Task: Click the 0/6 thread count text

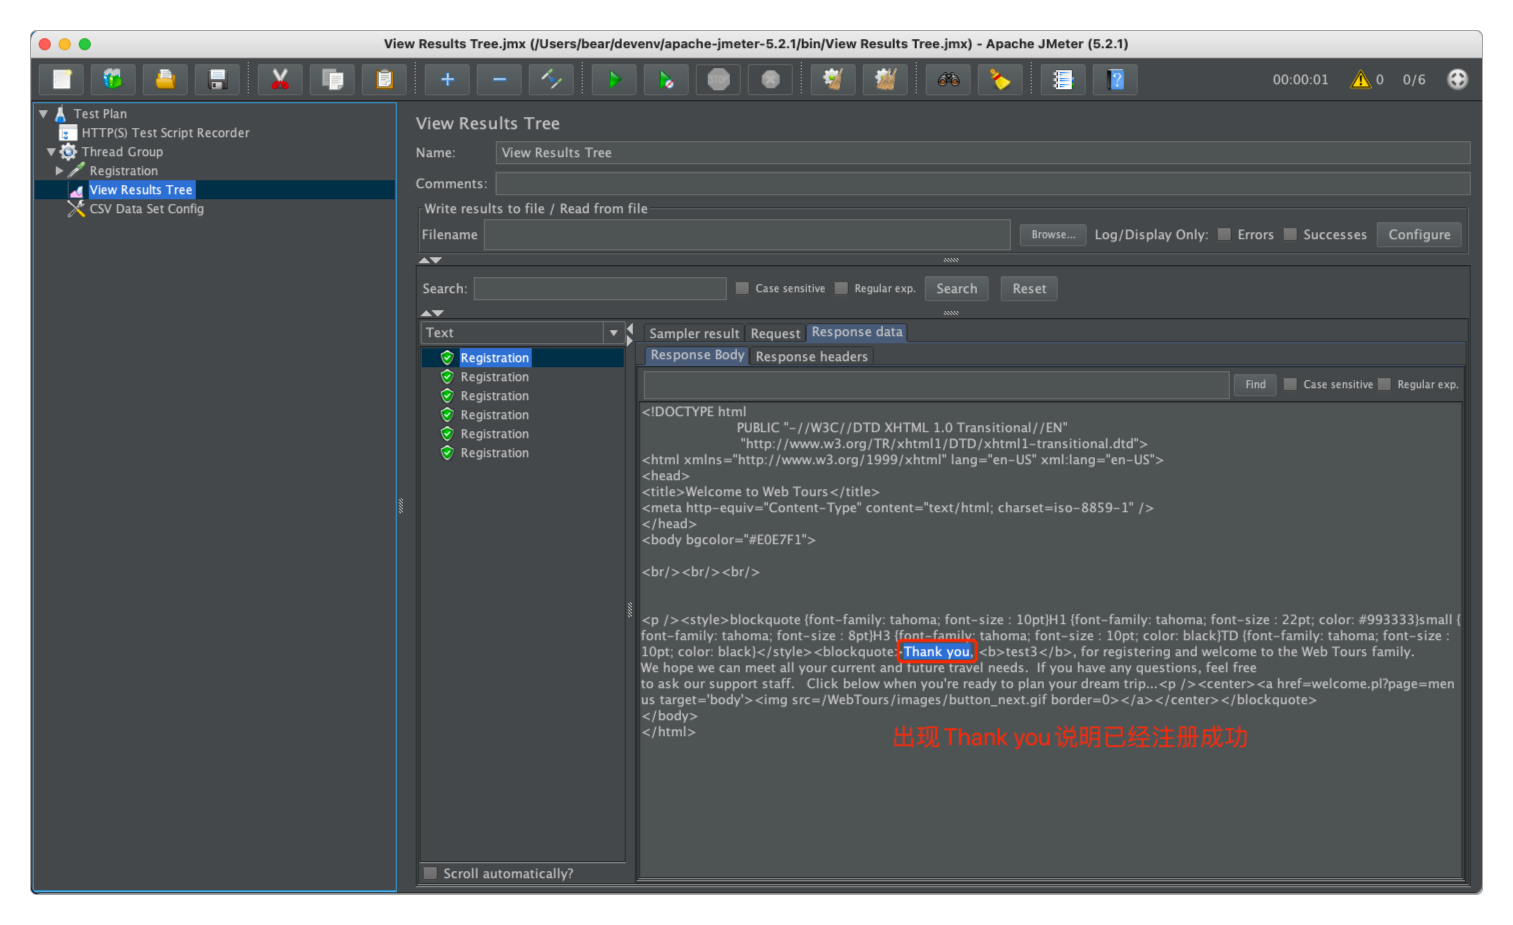Action: (1414, 79)
